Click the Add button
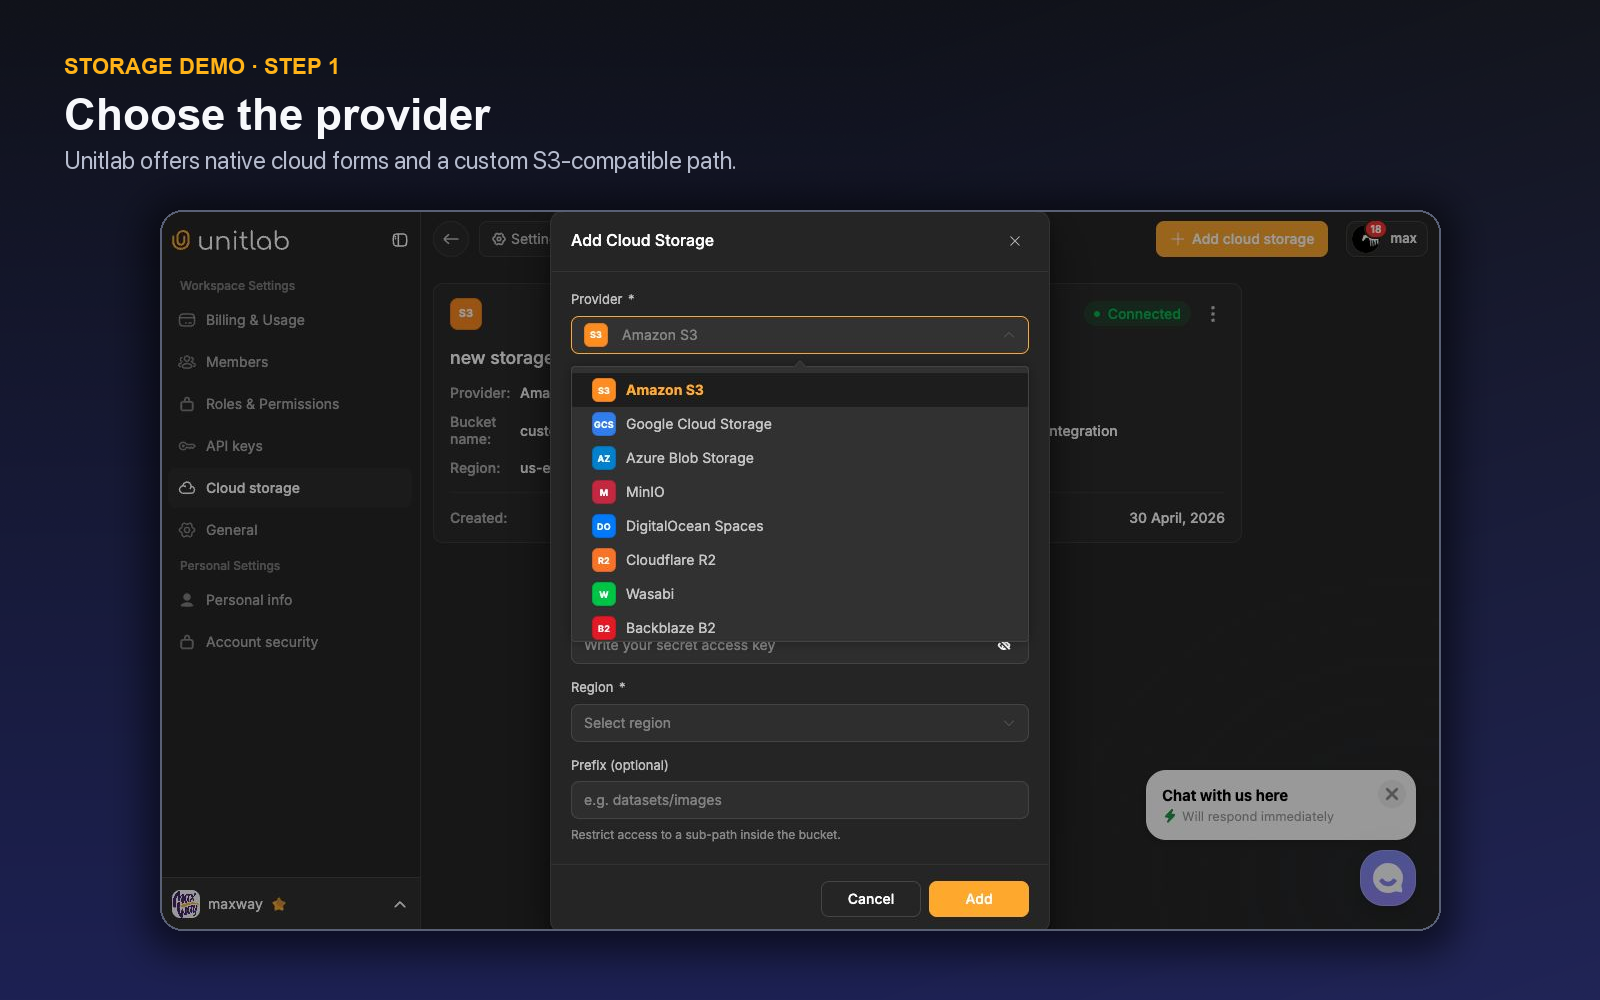 click(979, 899)
